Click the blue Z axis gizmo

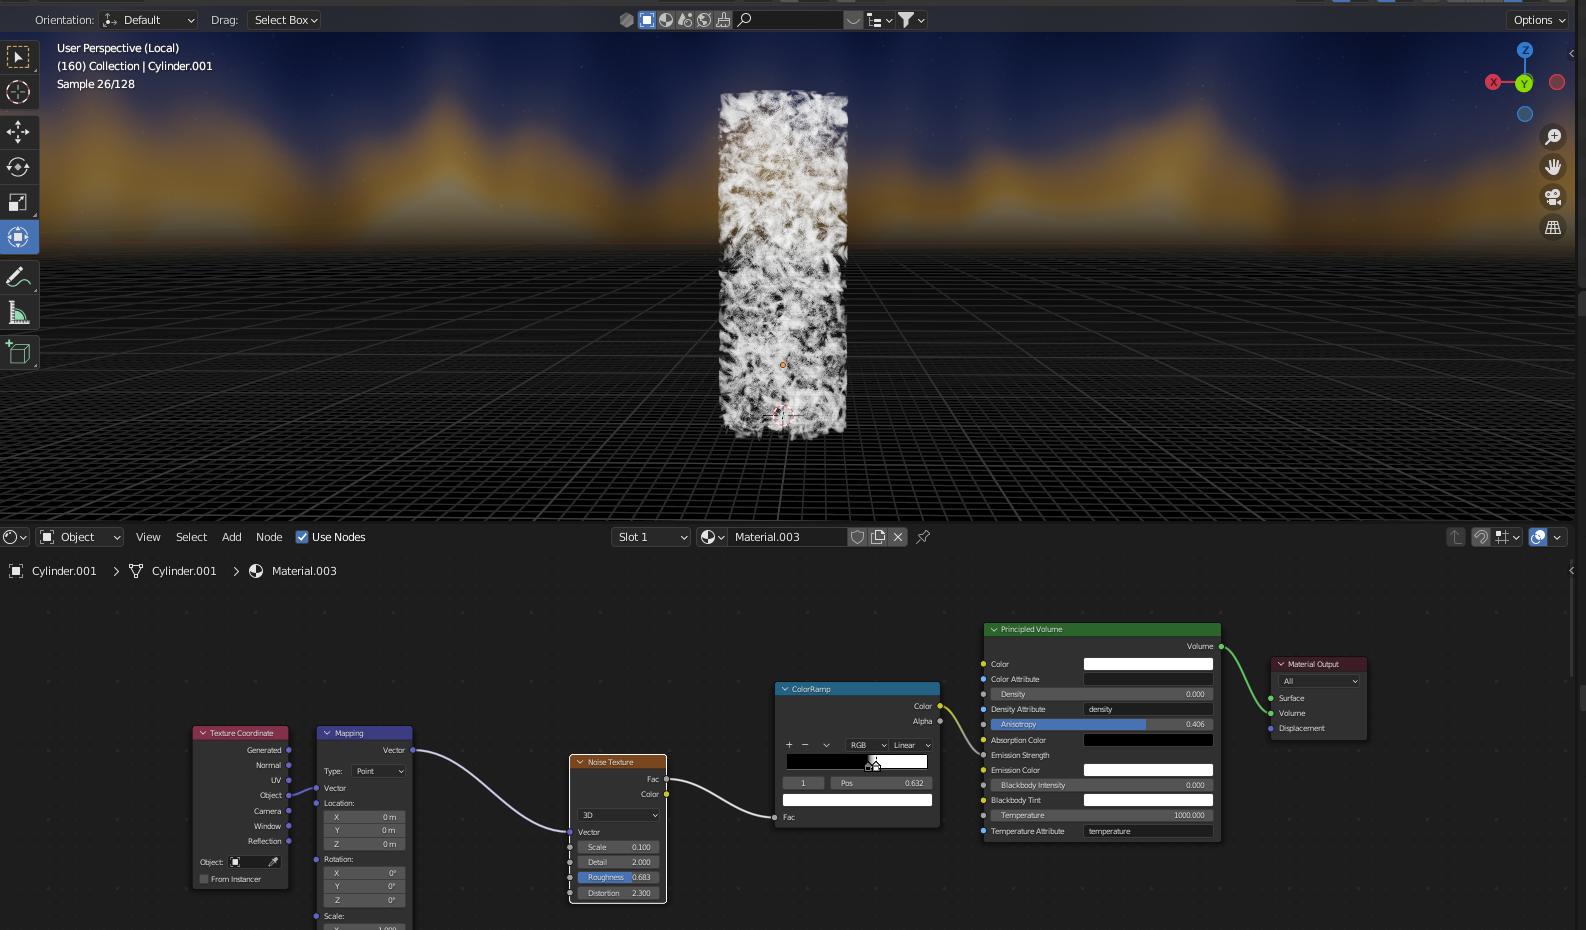coord(1525,50)
